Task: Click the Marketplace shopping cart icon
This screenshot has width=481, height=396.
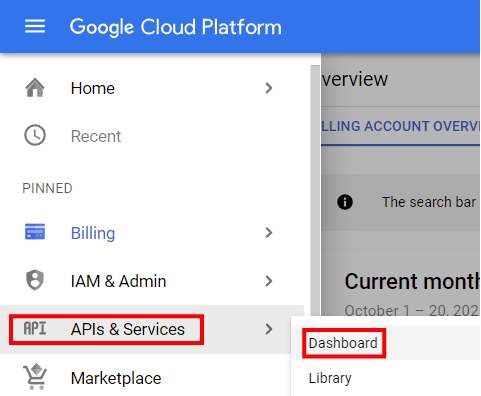Action: (x=35, y=377)
